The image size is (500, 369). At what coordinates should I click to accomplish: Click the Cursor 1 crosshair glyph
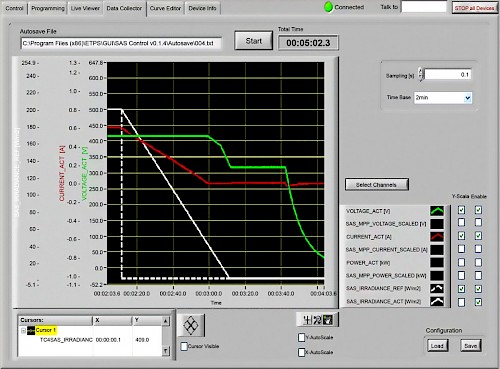pos(31,330)
